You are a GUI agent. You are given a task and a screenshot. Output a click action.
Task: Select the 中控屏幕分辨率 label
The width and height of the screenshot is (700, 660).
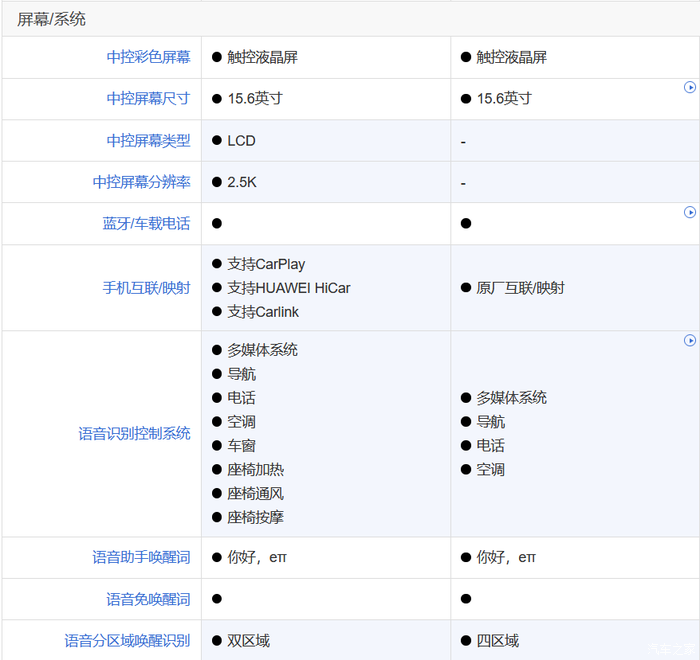click(x=141, y=182)
